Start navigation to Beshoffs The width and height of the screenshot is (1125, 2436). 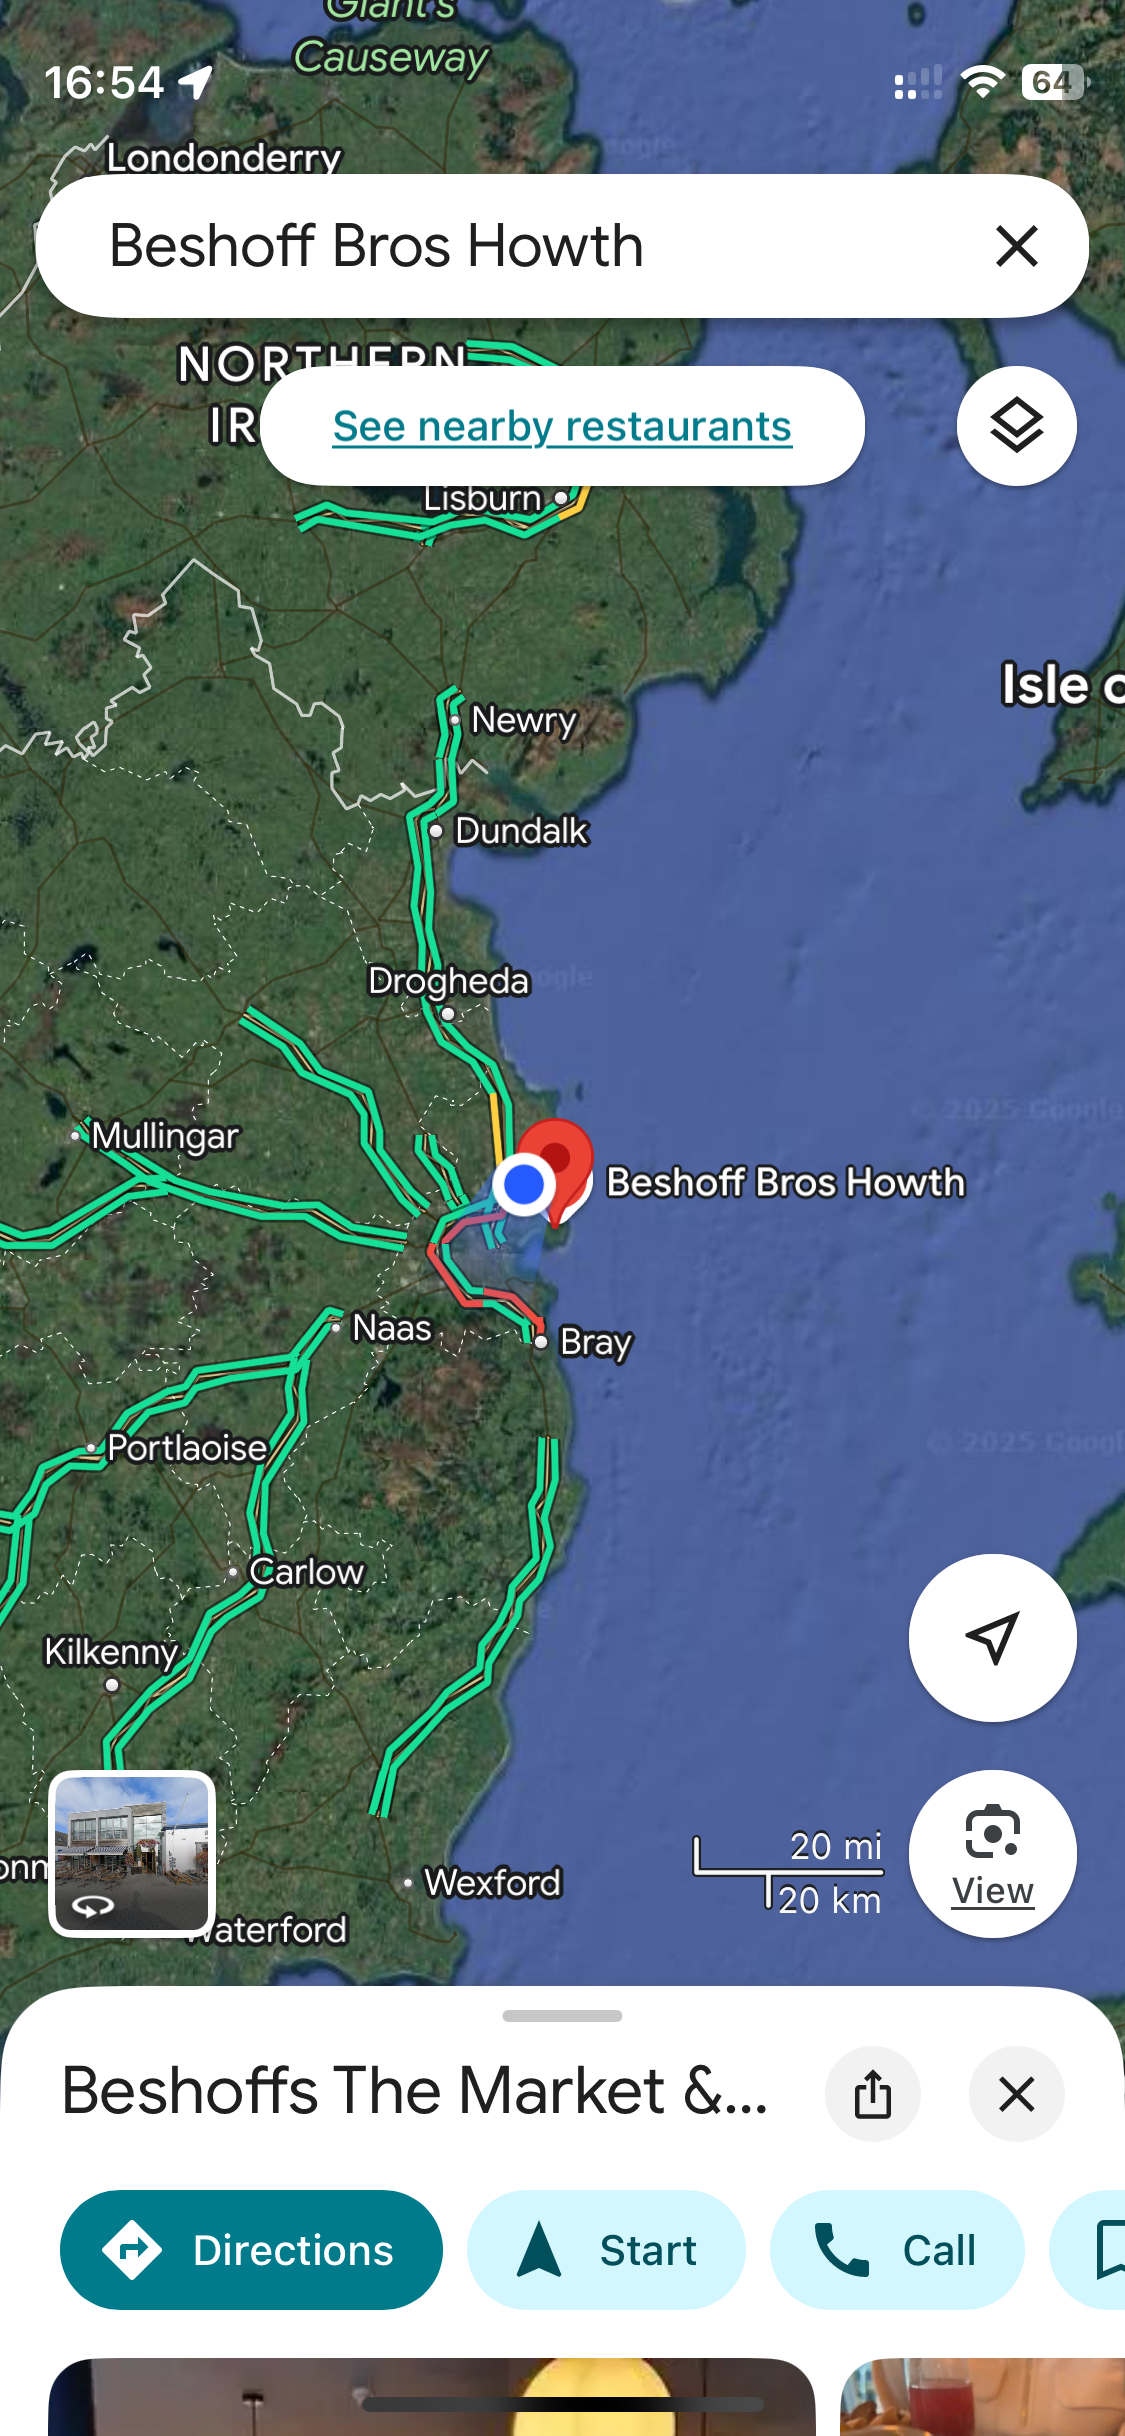click(606, 2250)
